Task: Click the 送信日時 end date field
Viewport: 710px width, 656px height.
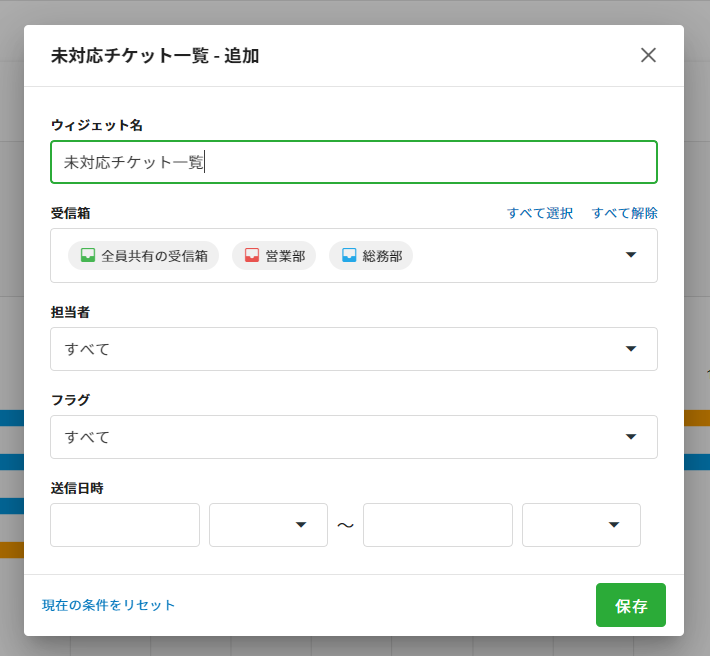Action: tap(437, 525)
